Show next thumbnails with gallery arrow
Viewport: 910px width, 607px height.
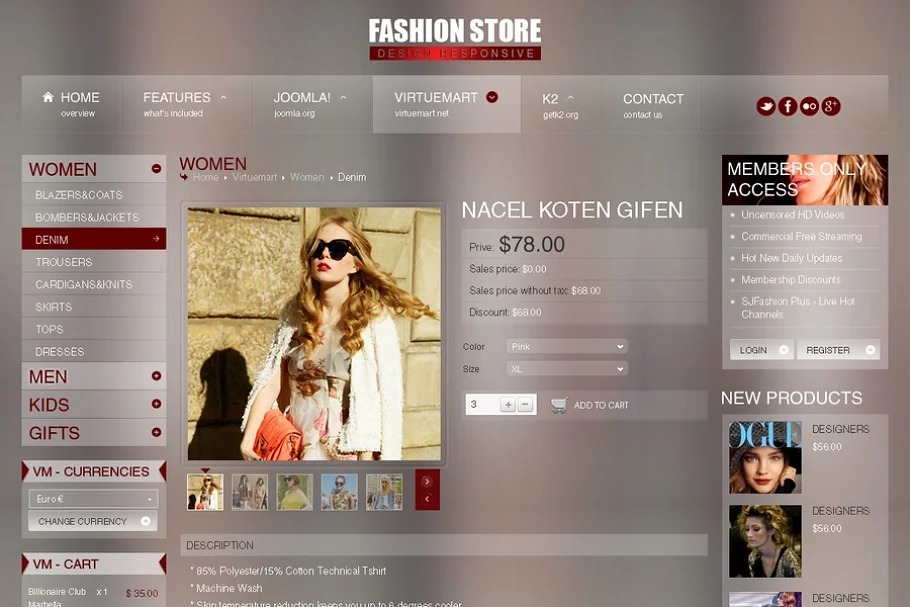427,481
